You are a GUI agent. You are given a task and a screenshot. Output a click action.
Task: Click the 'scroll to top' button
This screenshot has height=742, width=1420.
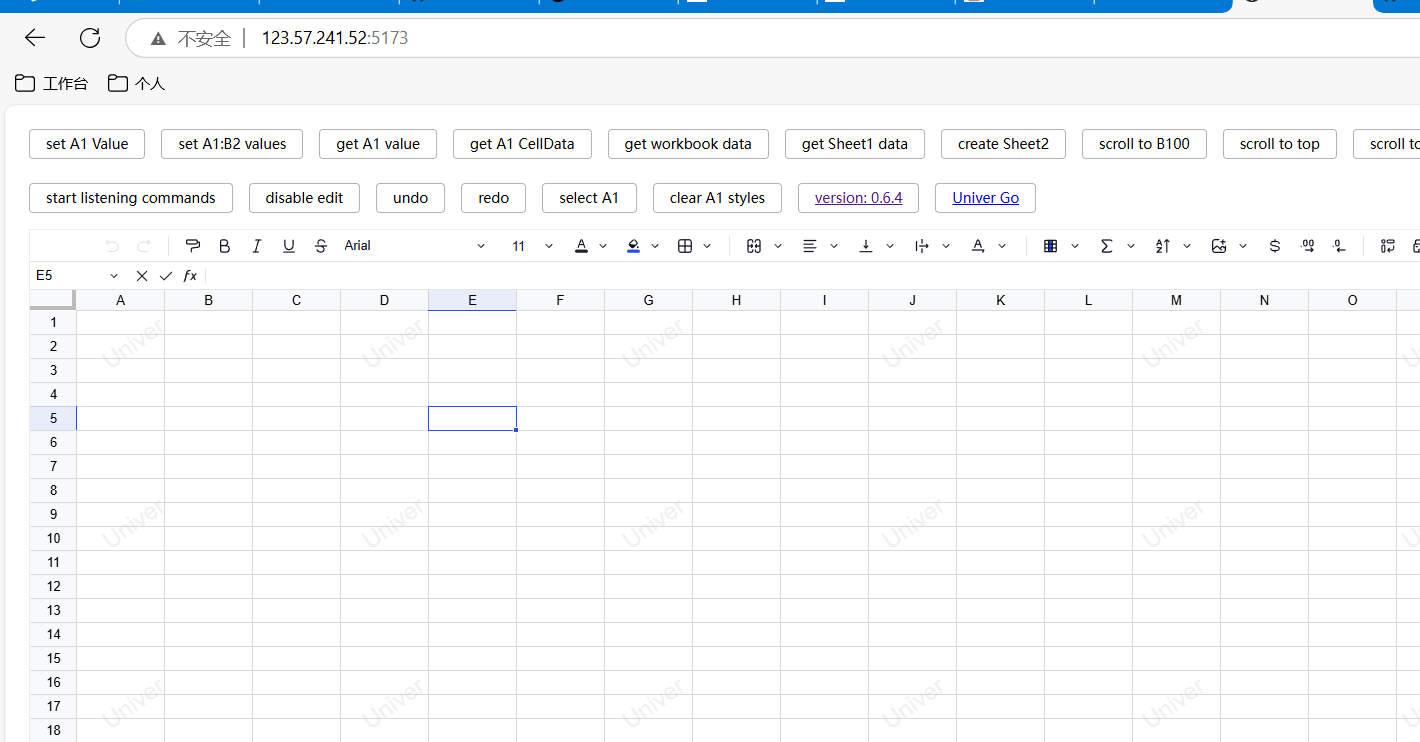(x=1280, y=144)
